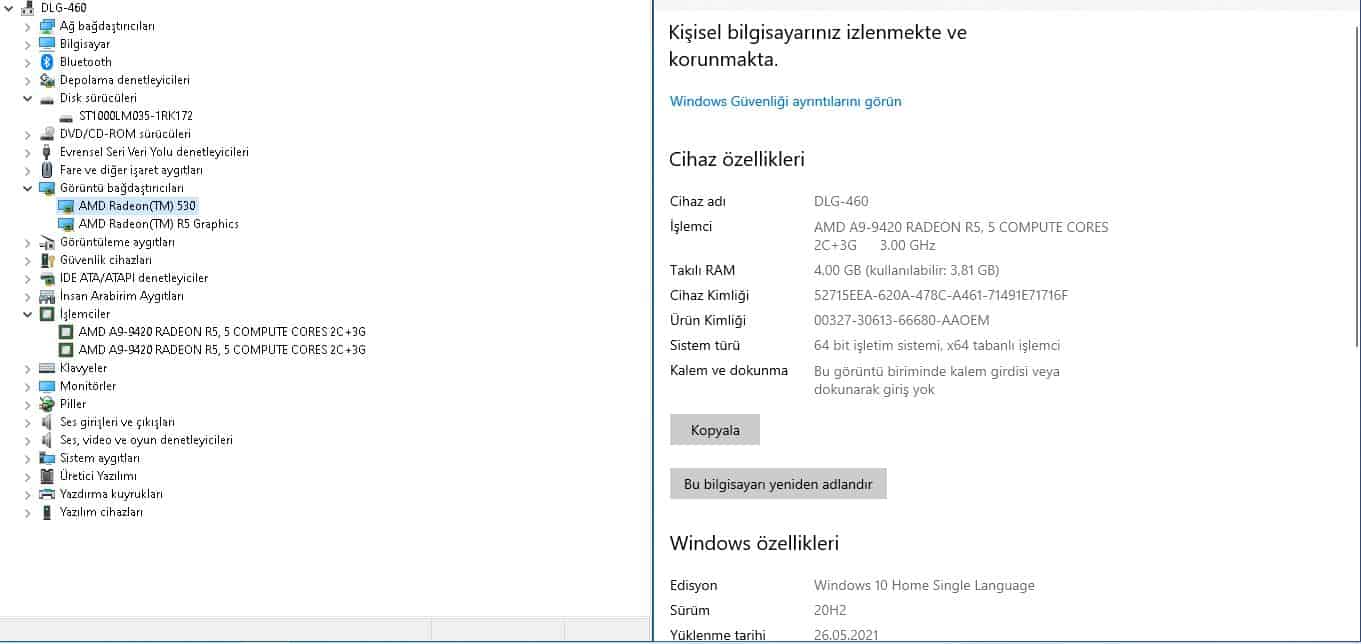Click the Cihaz özellikleri heading
This screenshot has width=1361, height=644.
(x=737, y=159)
